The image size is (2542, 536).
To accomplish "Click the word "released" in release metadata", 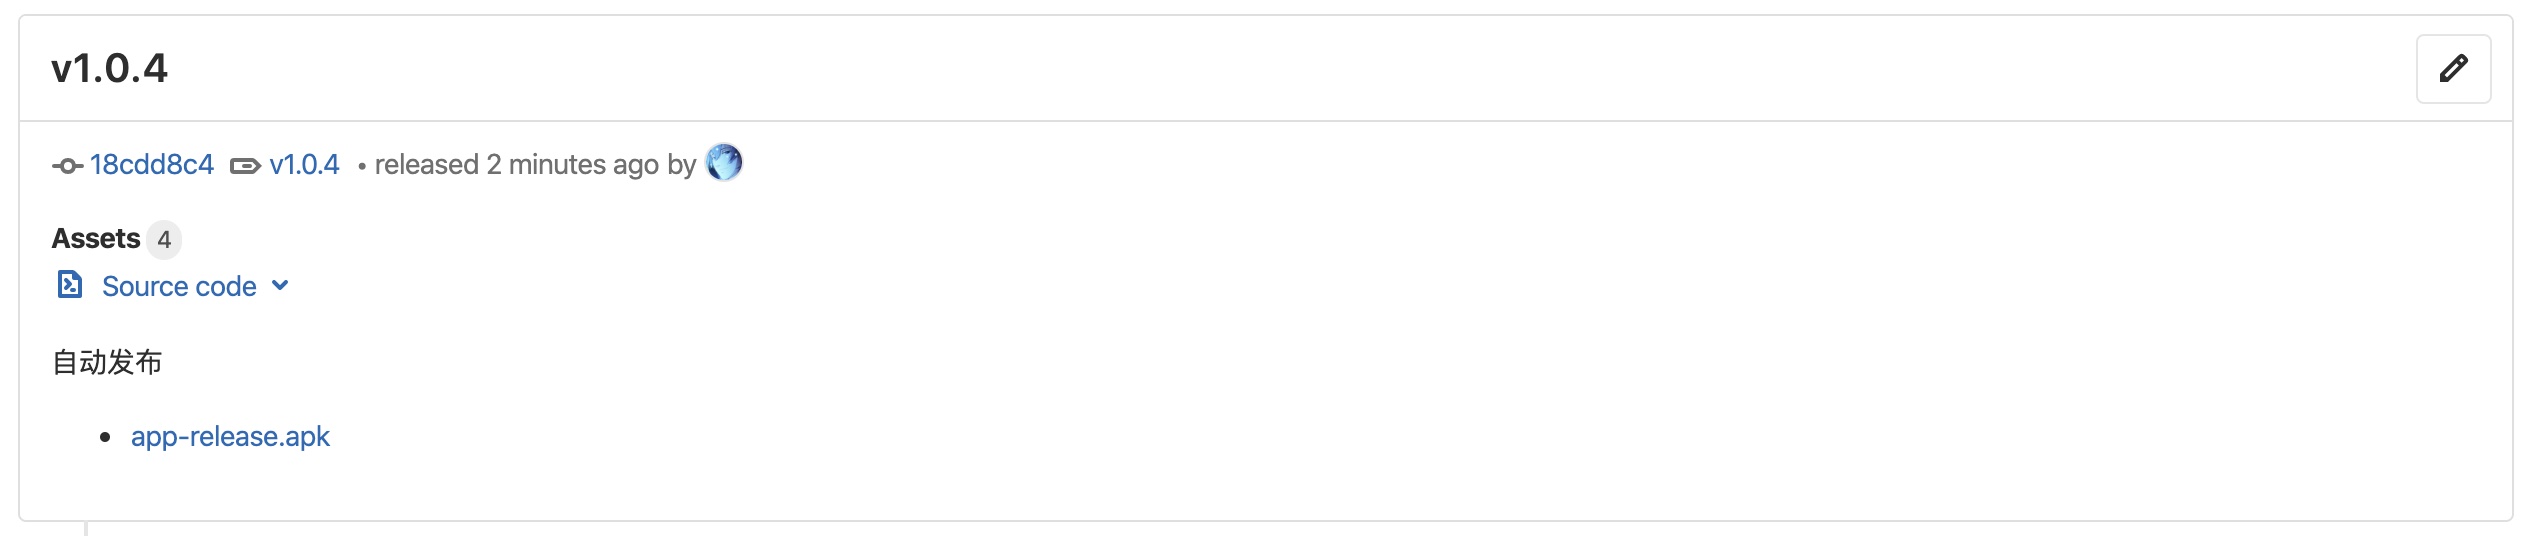I will point(427,165).
